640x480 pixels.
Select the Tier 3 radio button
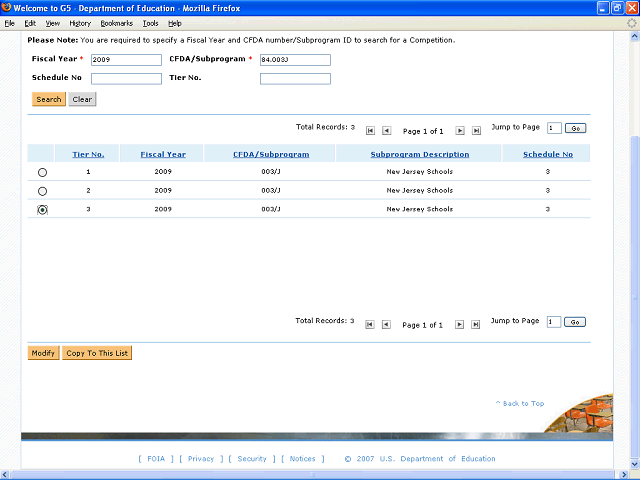pyautogui.click(x=42, y=210)
